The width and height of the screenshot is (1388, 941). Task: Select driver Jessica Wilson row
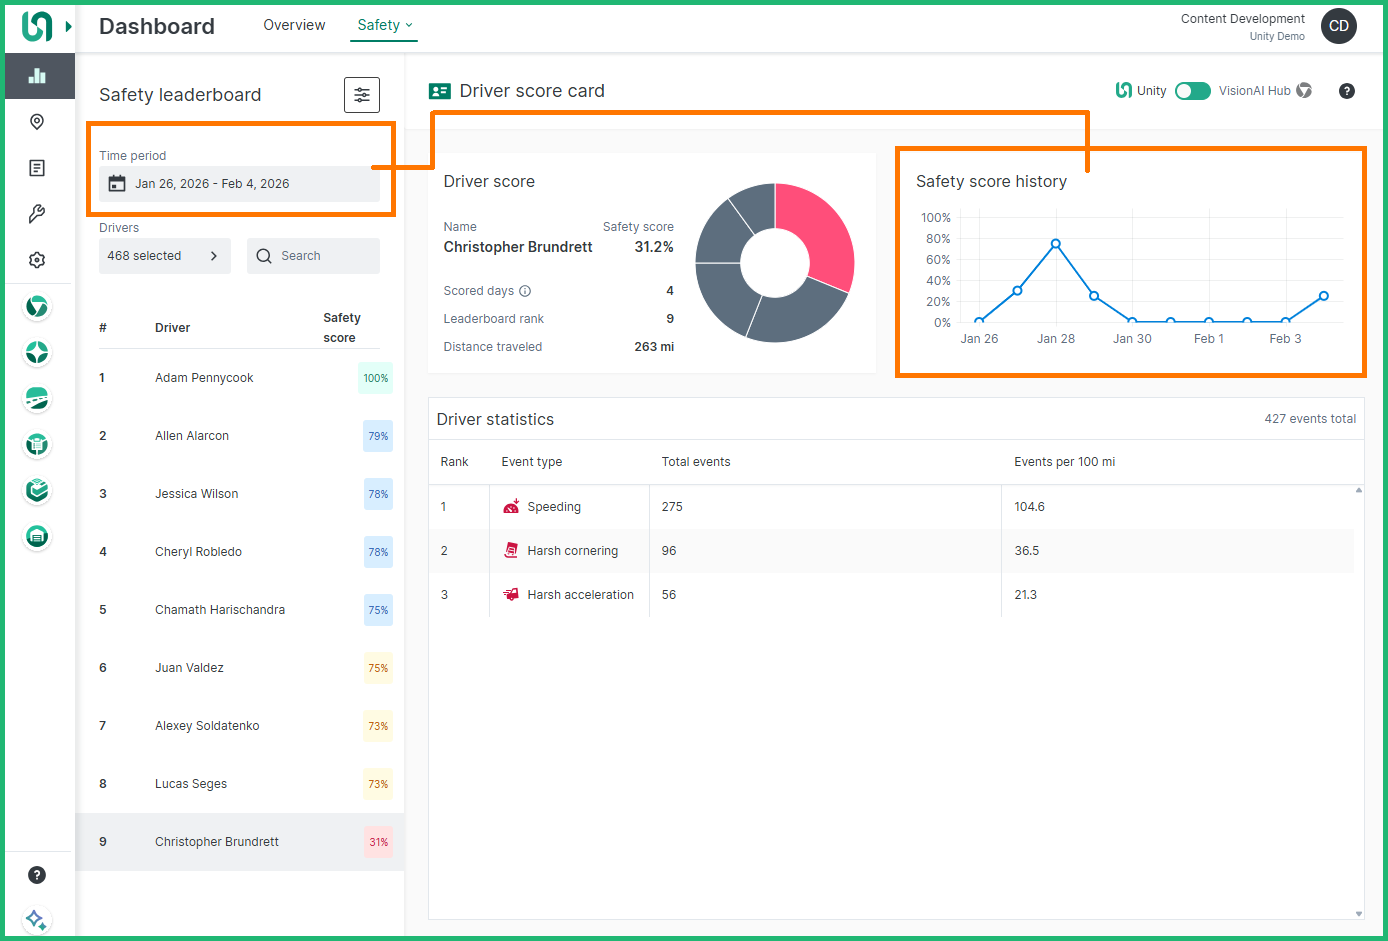point(197,494)
